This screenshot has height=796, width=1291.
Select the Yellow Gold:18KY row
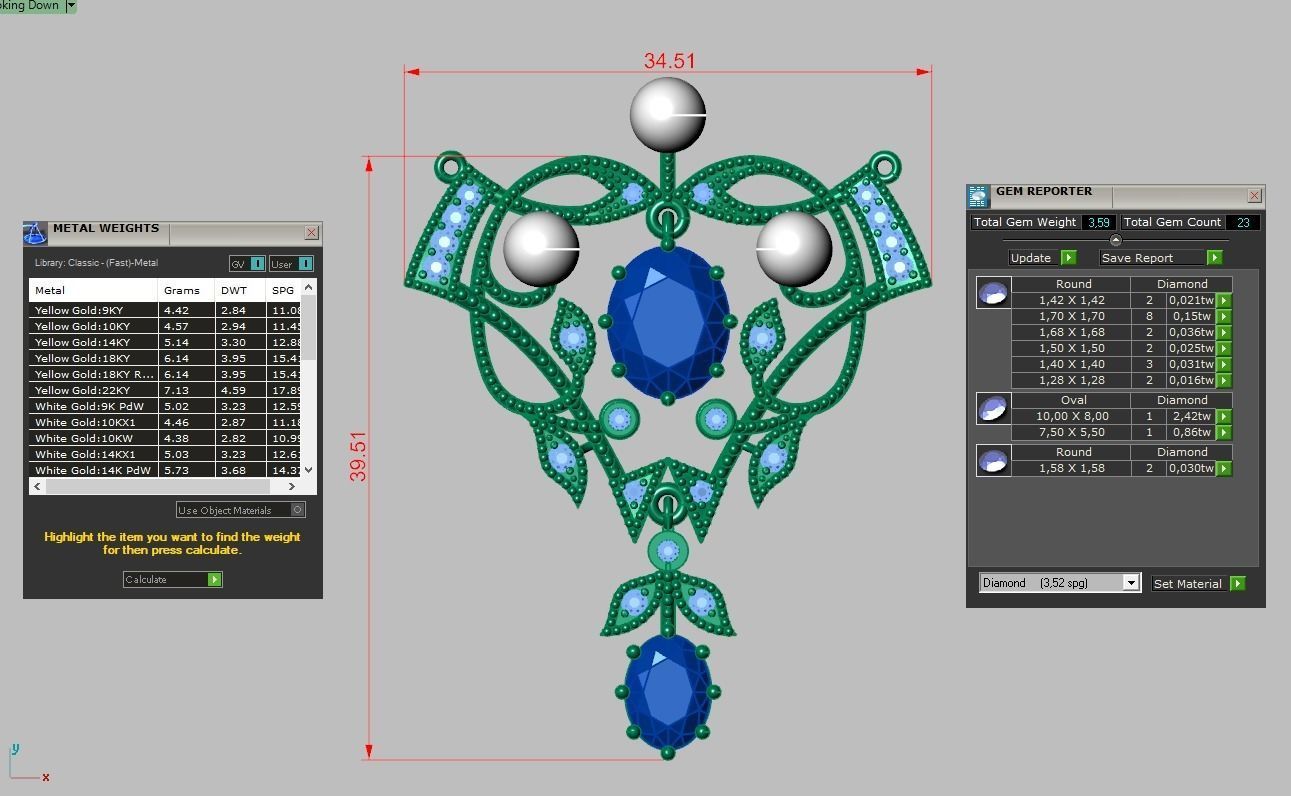point(165,358)
